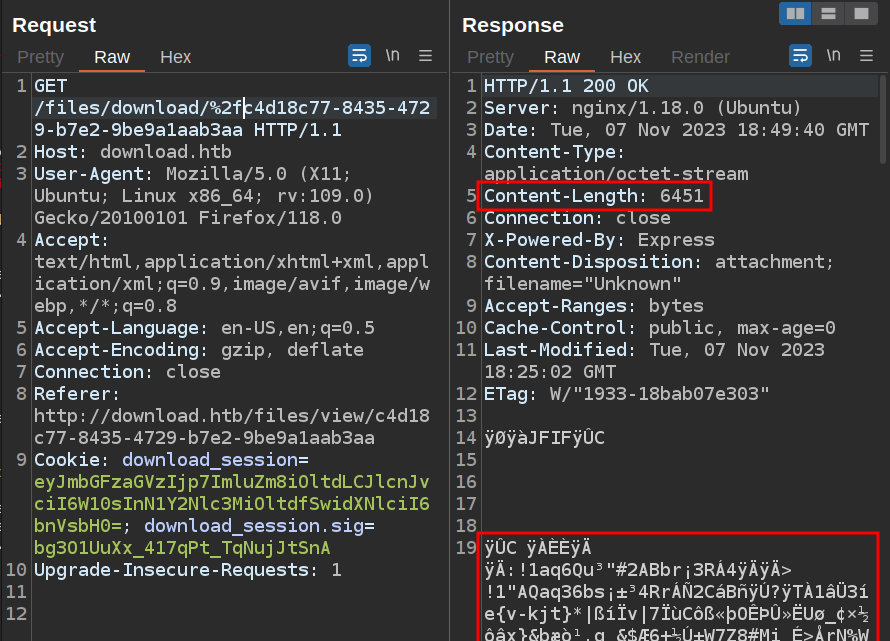Place cursor on the Content-Length: 6451 header

pyautogui.click(x=594, y=196)
